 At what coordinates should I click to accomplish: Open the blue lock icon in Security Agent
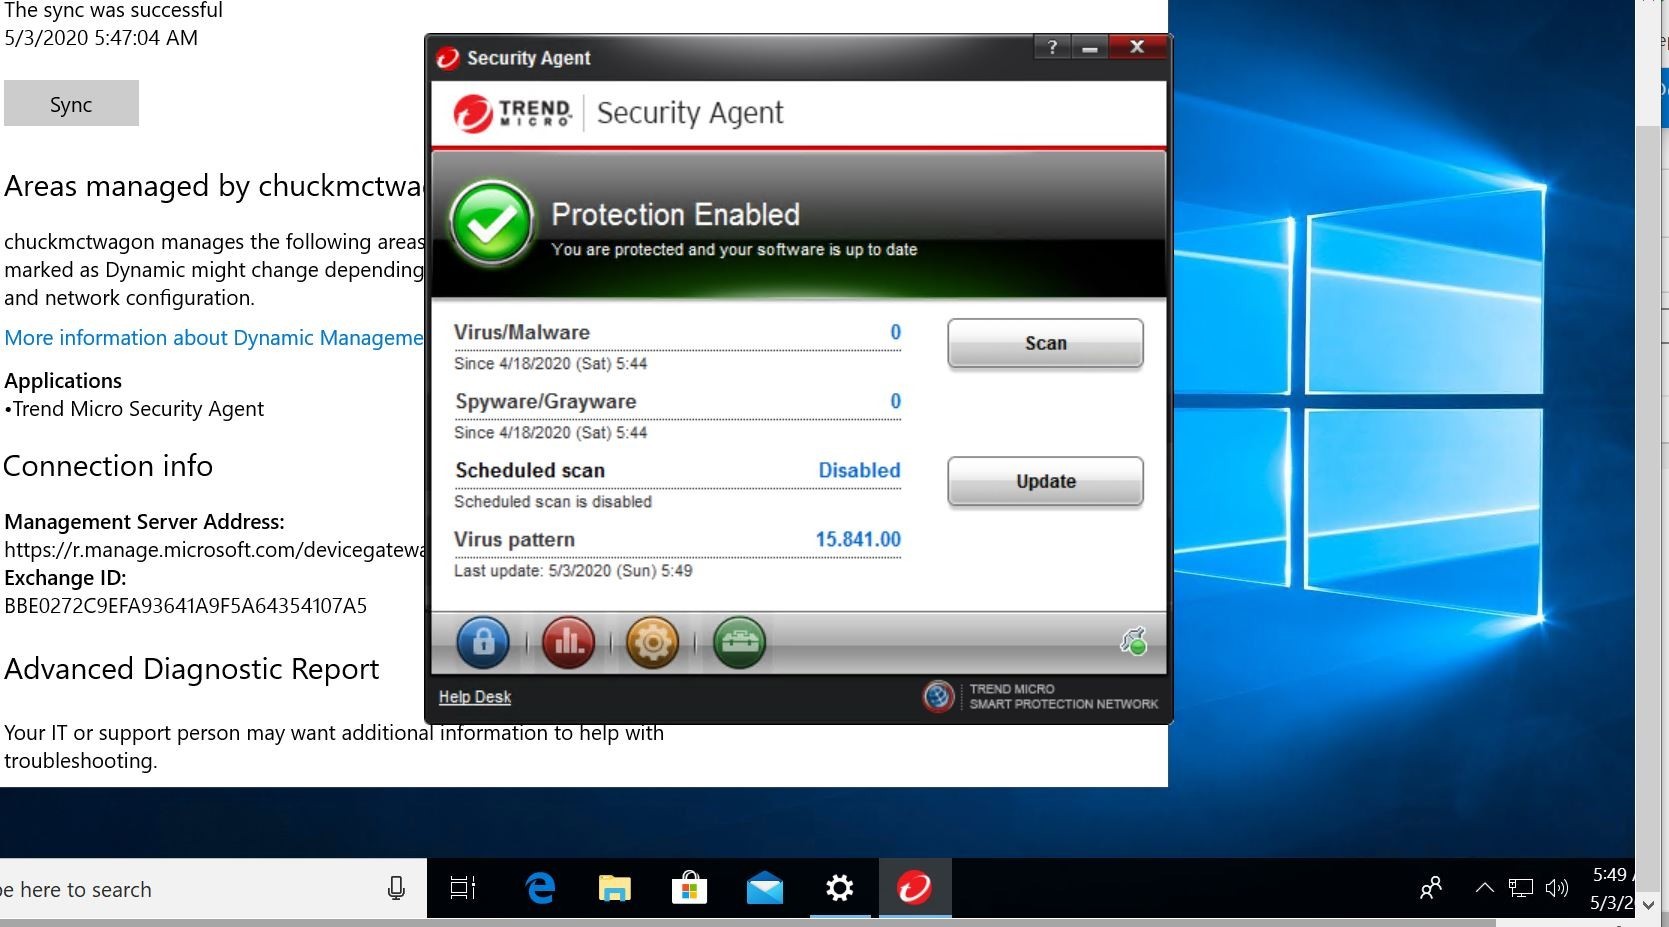click(483, 641)
